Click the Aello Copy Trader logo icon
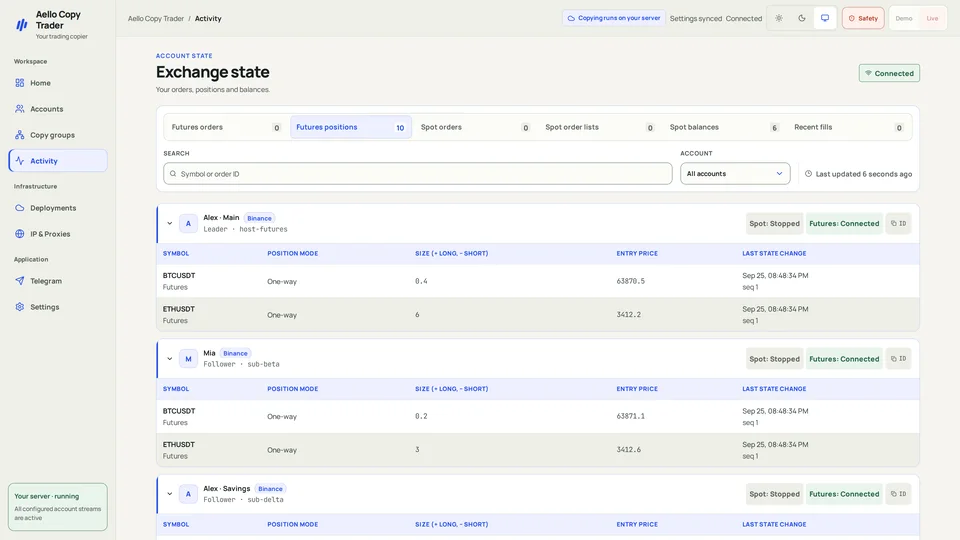 [x=21, y=24]
